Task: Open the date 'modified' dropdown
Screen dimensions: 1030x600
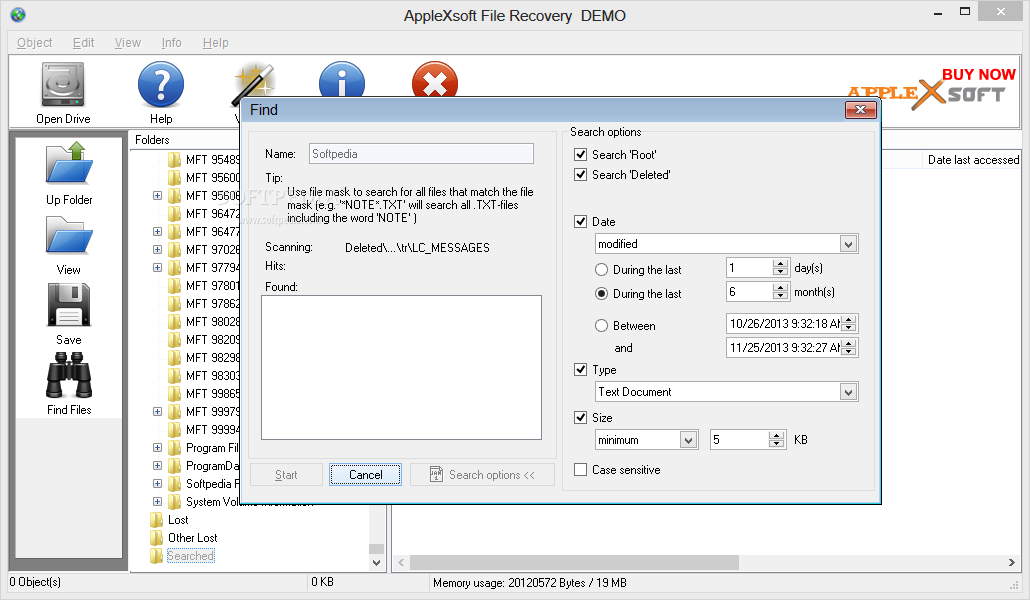Action: [848, 244]
